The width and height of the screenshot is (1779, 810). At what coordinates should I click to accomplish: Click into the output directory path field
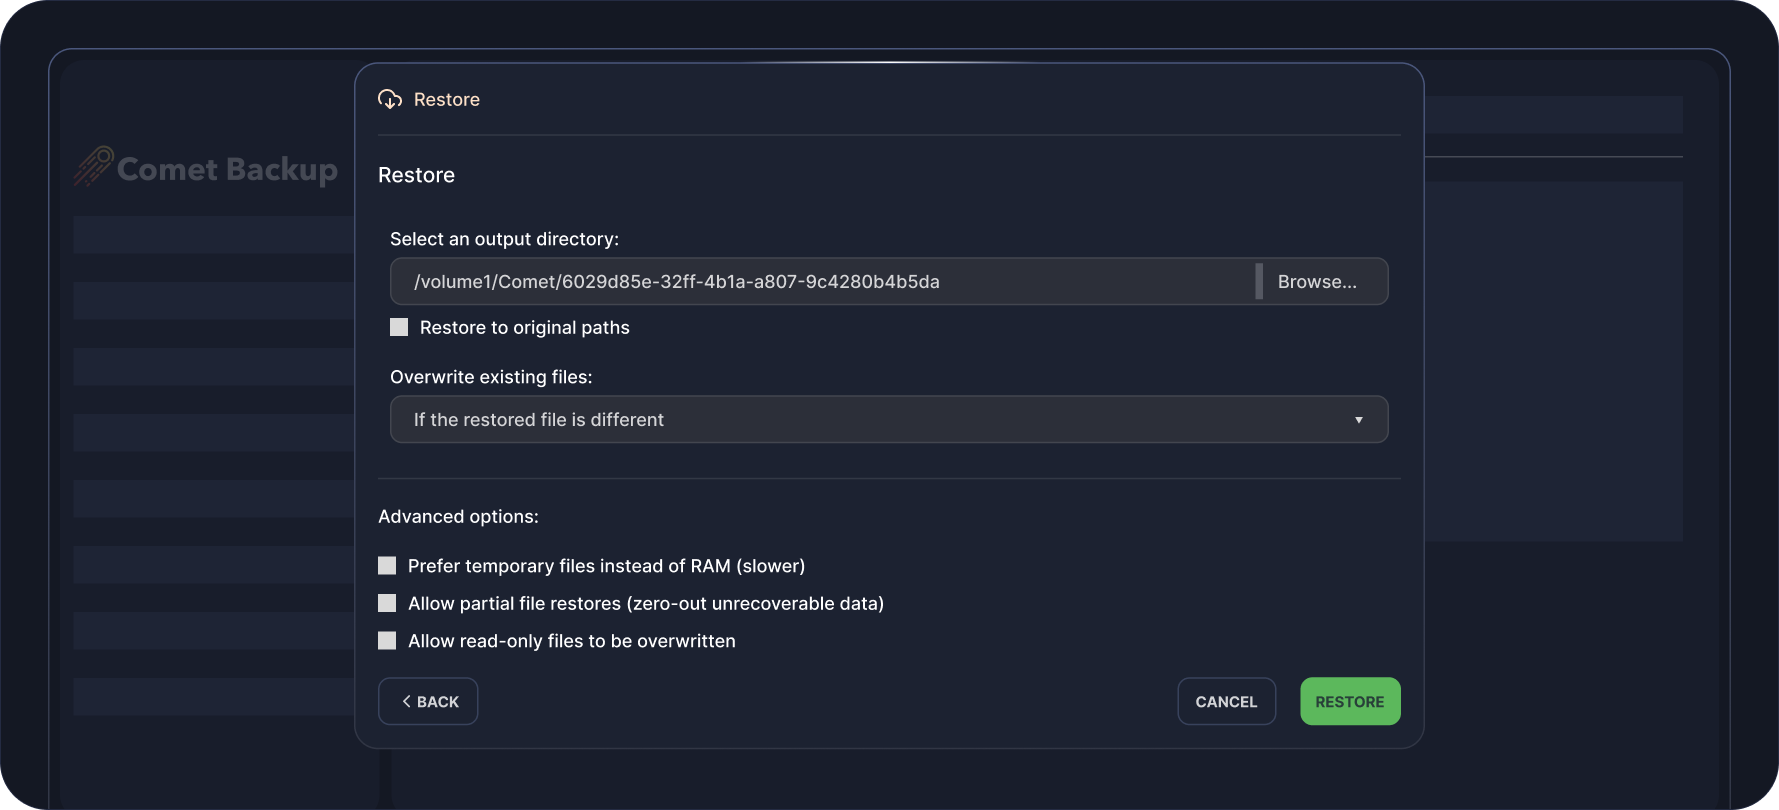click(820, 282)
